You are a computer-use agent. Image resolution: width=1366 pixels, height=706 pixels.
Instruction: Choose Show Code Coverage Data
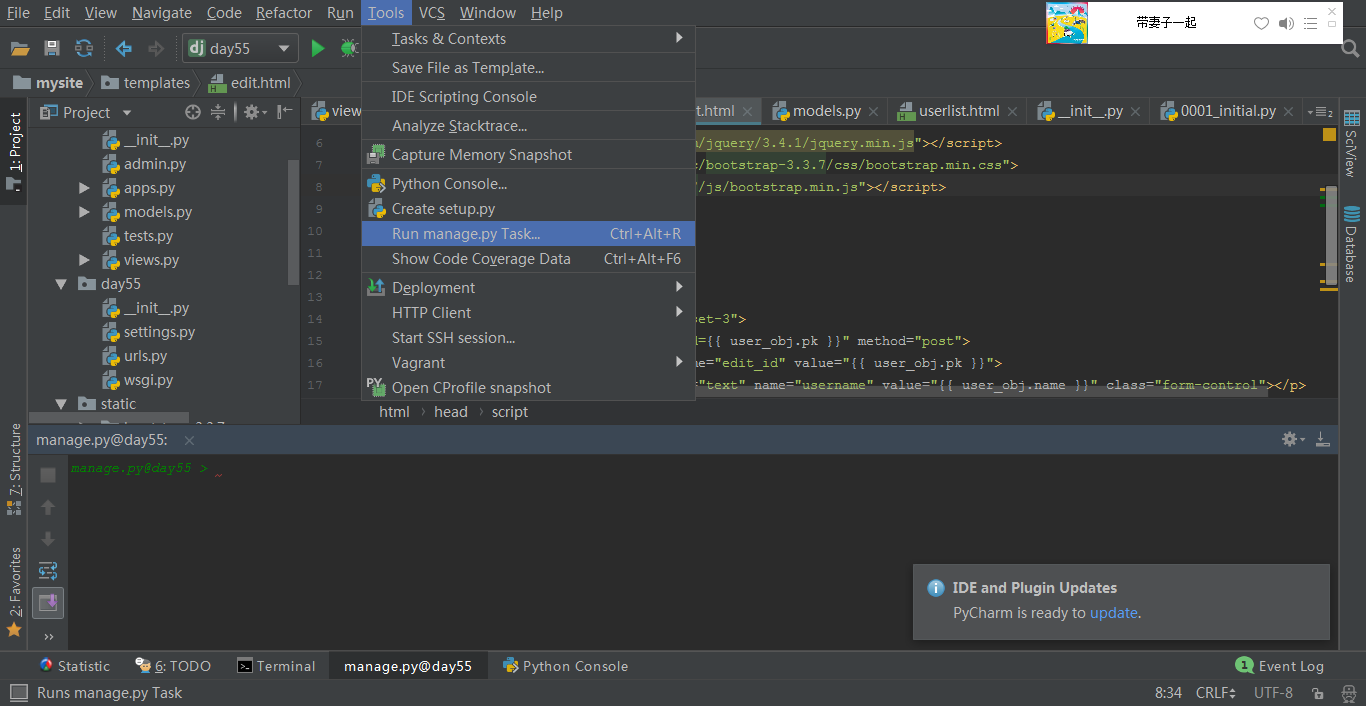point(528,259)
